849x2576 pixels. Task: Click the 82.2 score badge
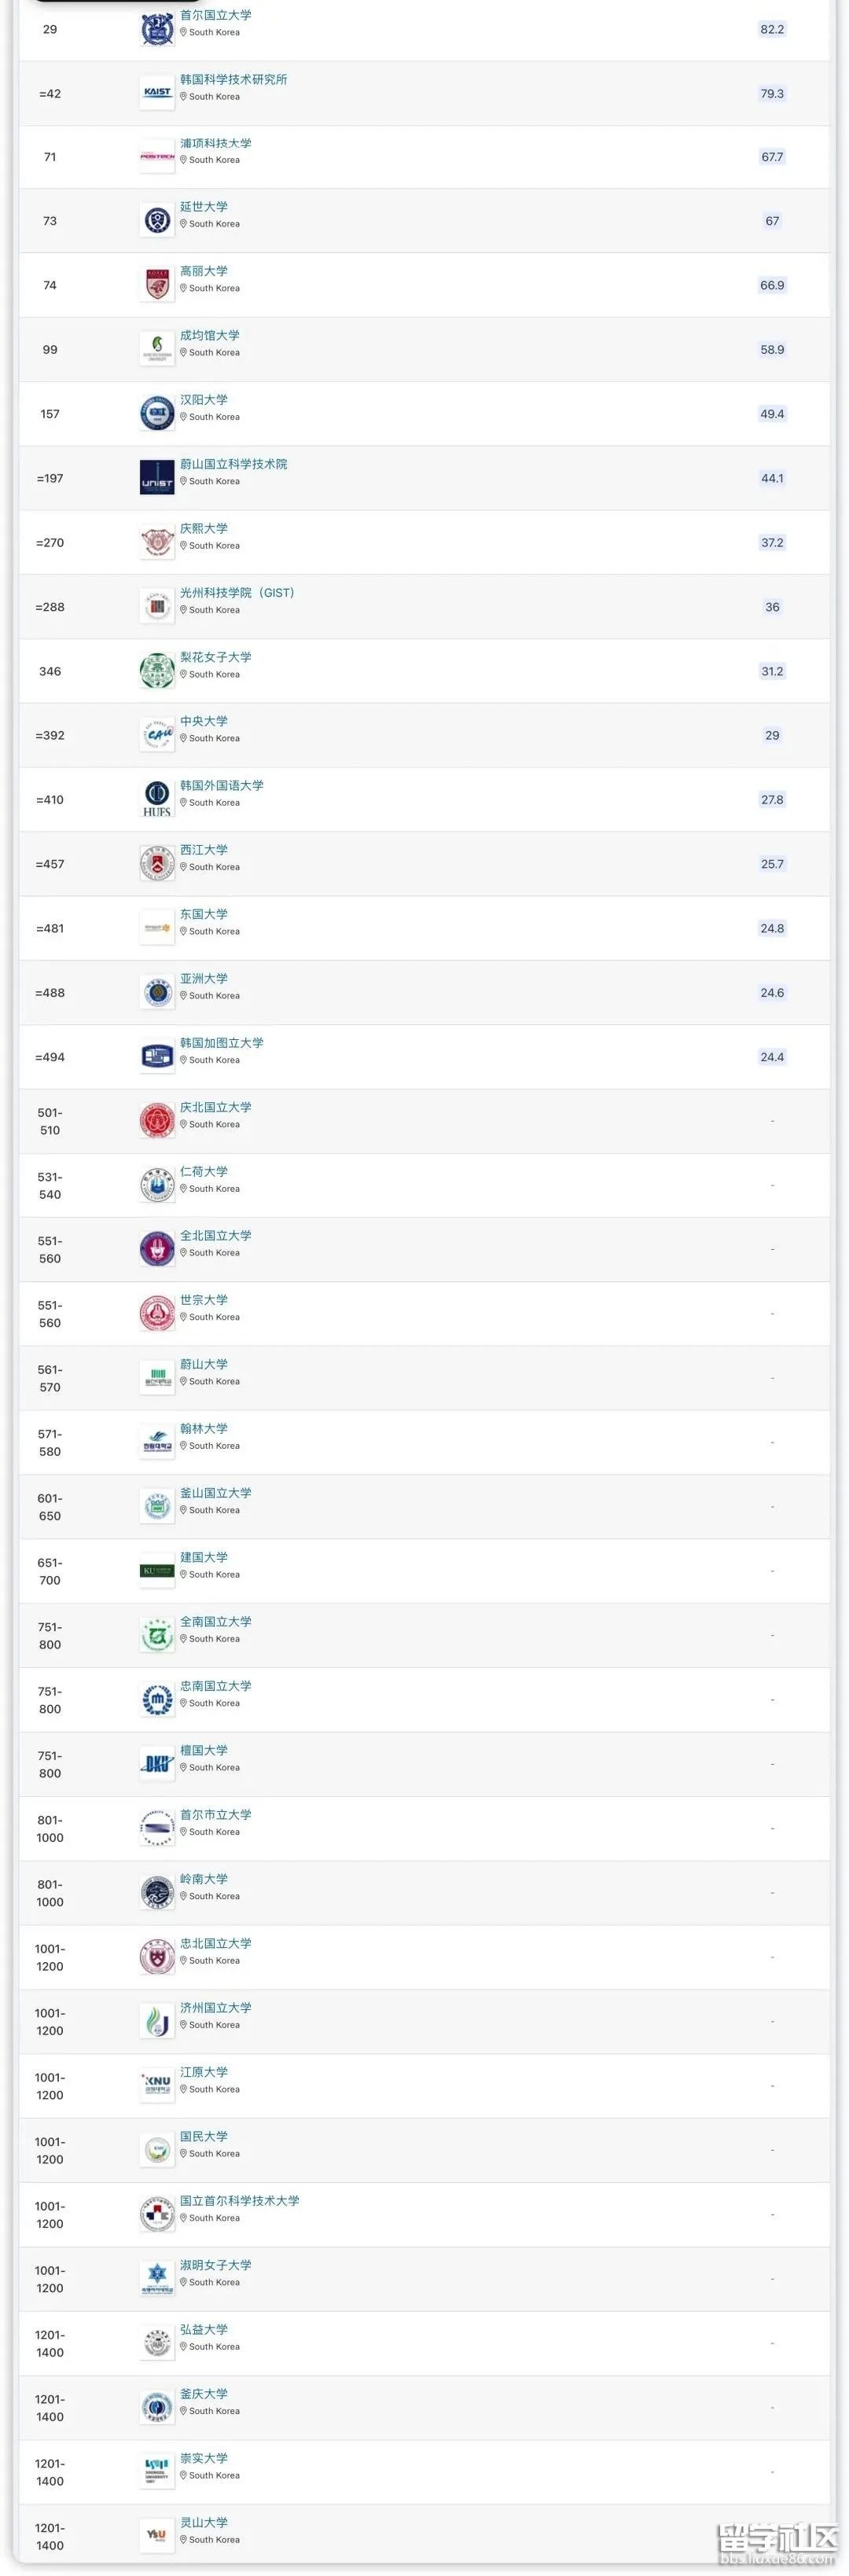pos(772,29)
